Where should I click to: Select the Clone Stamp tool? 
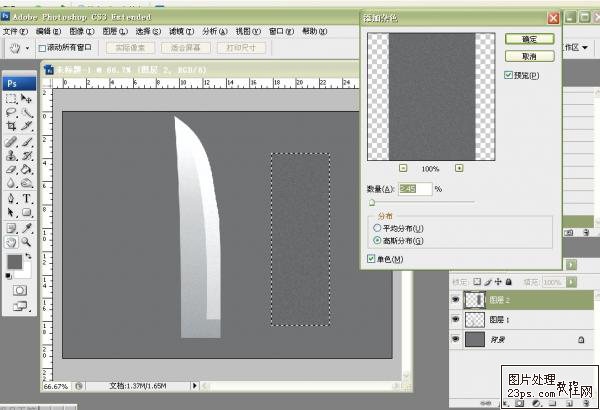pos(11,155)
